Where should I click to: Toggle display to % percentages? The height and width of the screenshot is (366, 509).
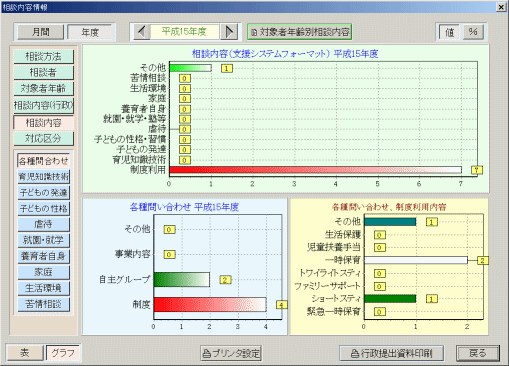pos(473,32)
